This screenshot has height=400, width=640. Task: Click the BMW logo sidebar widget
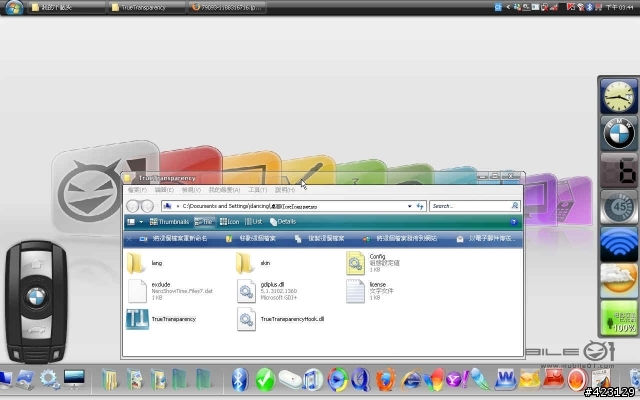pos(619,133)
